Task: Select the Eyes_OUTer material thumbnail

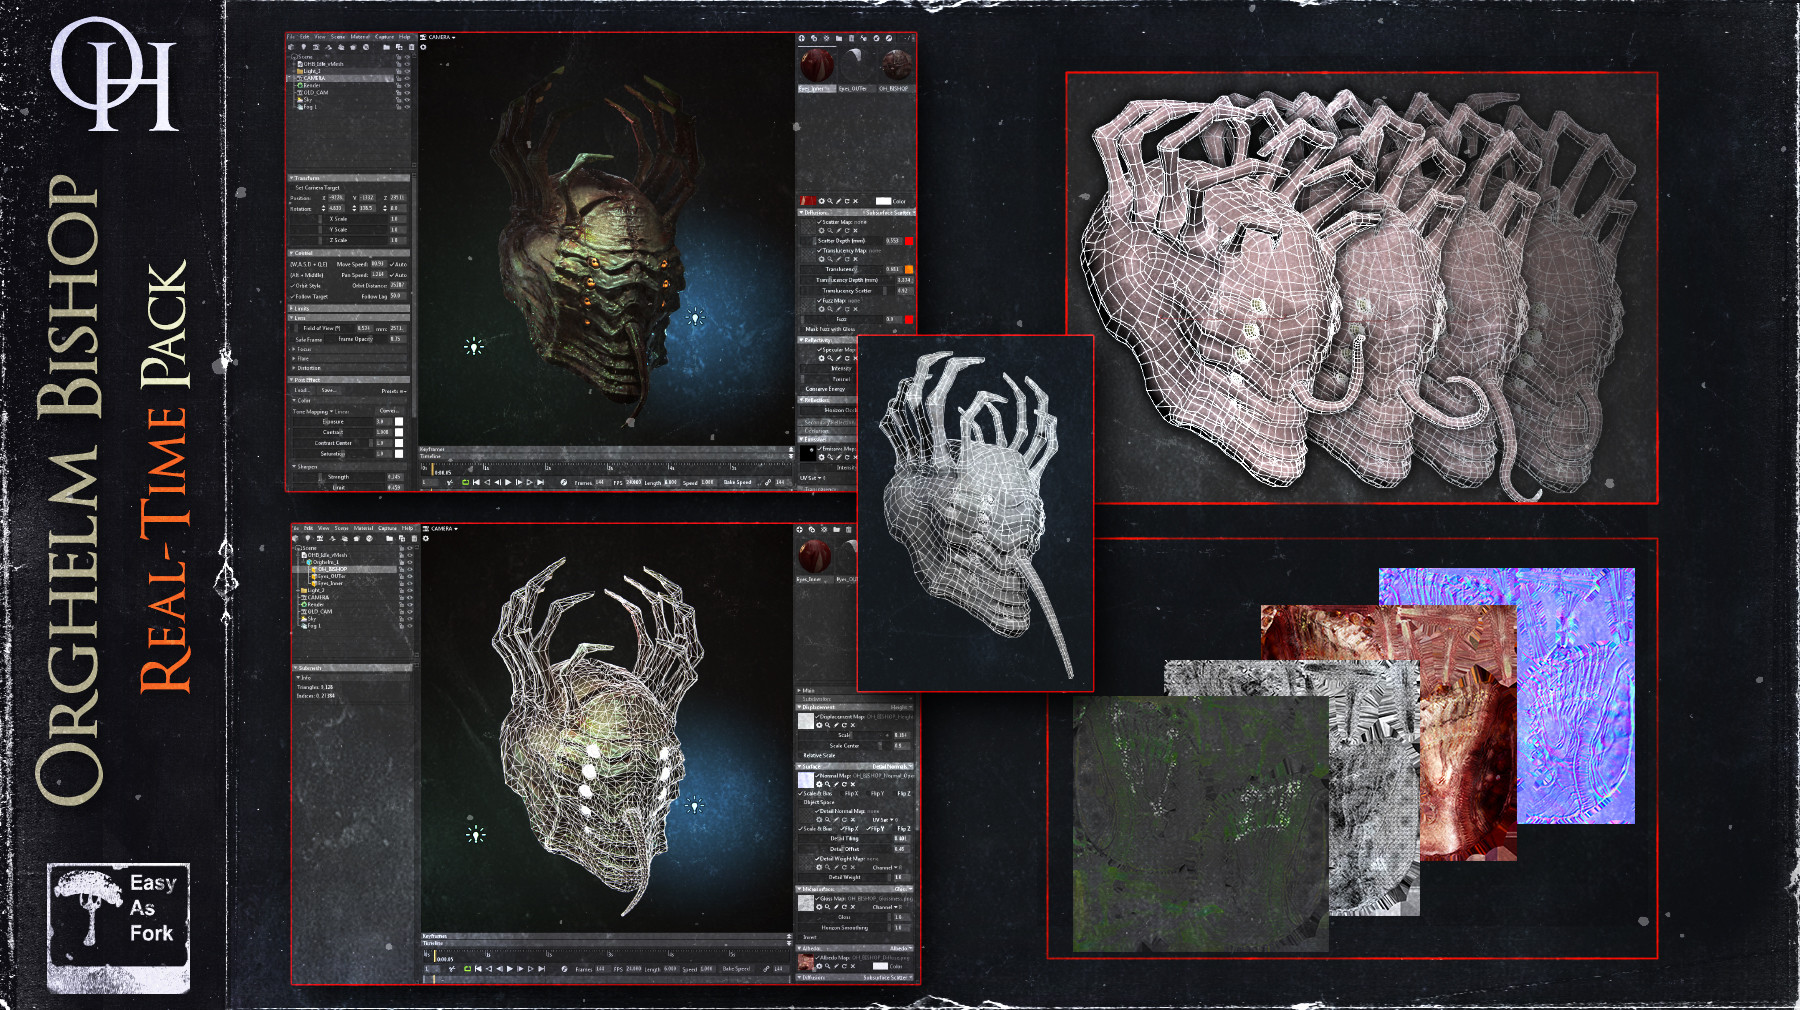Action: 857,65
